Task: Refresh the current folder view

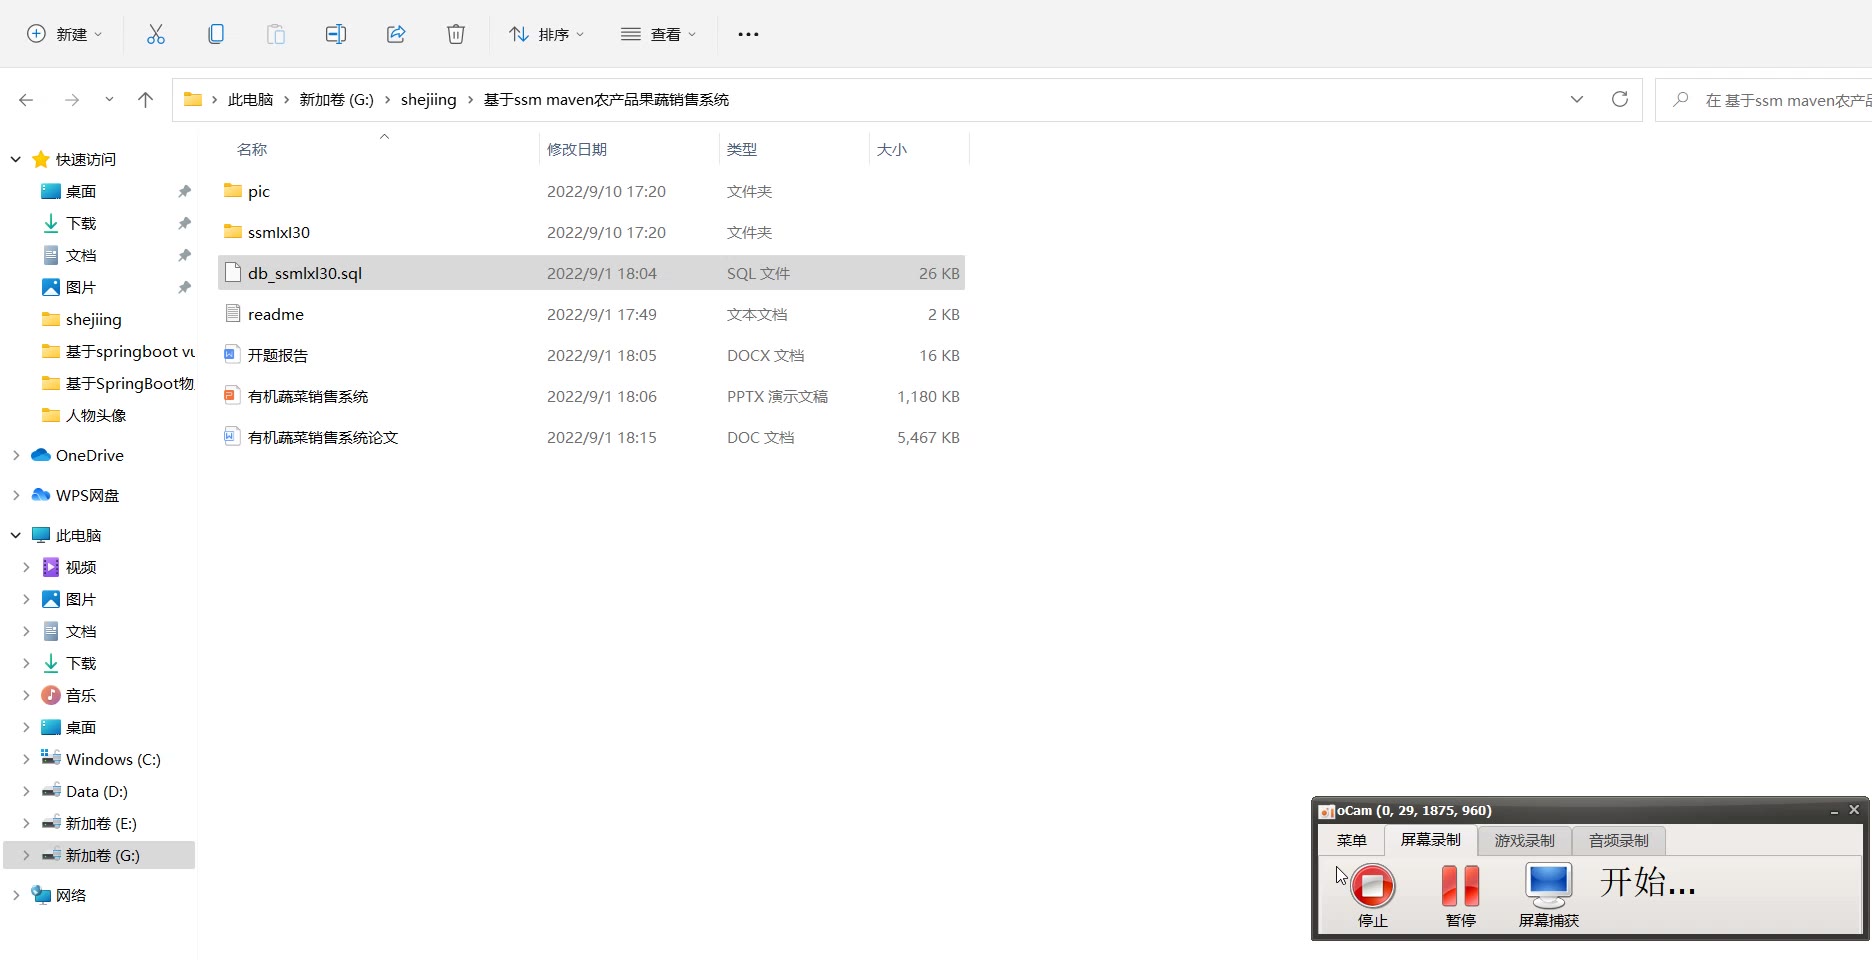Action: point(1620,99)
